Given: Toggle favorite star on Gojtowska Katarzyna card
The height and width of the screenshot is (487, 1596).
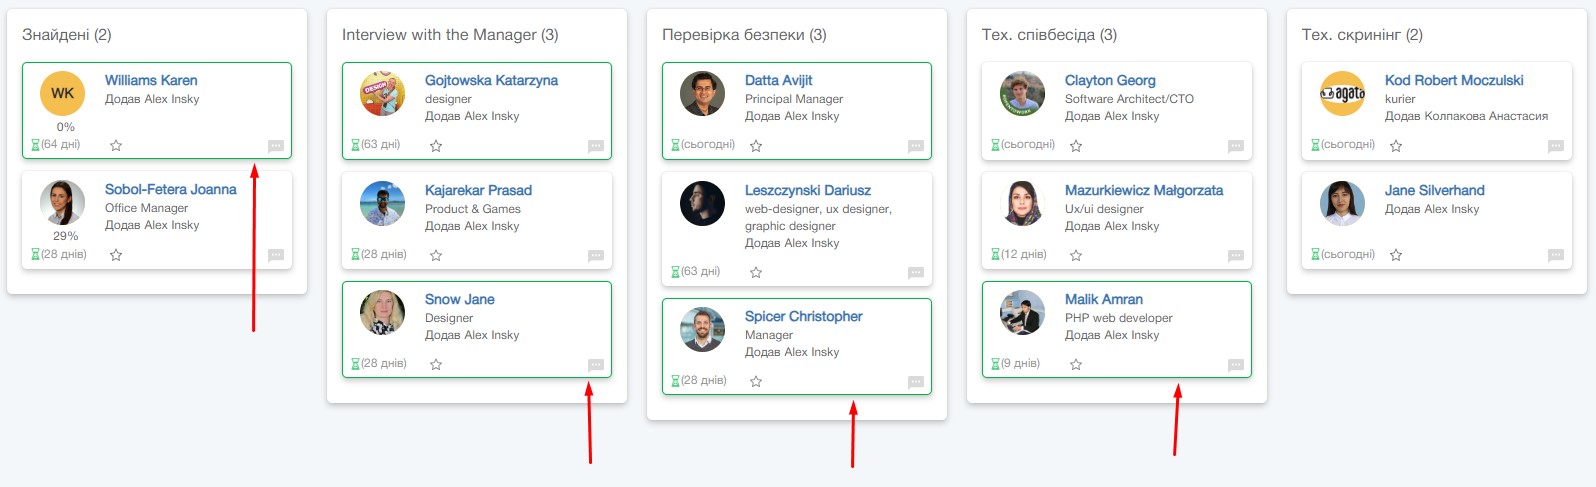Looking at the screenshot, I should point(436,146).
